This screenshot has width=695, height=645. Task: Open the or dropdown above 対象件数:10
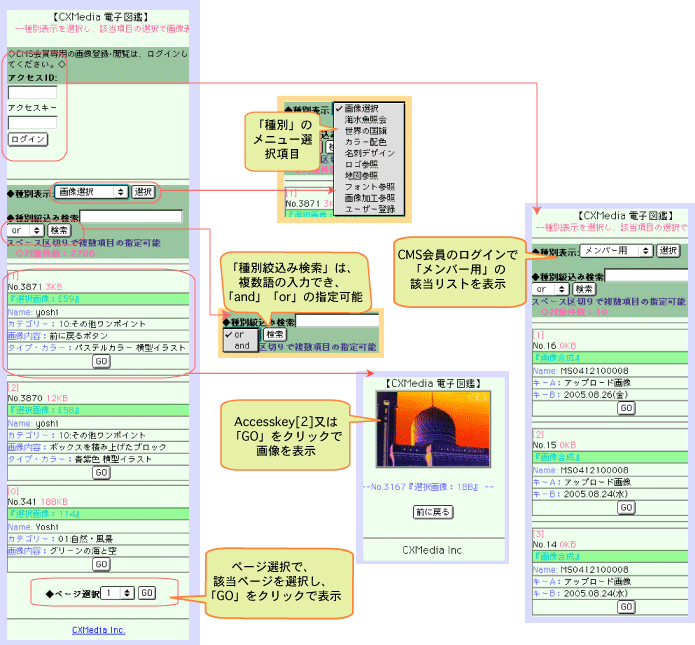tap(551, 289)
